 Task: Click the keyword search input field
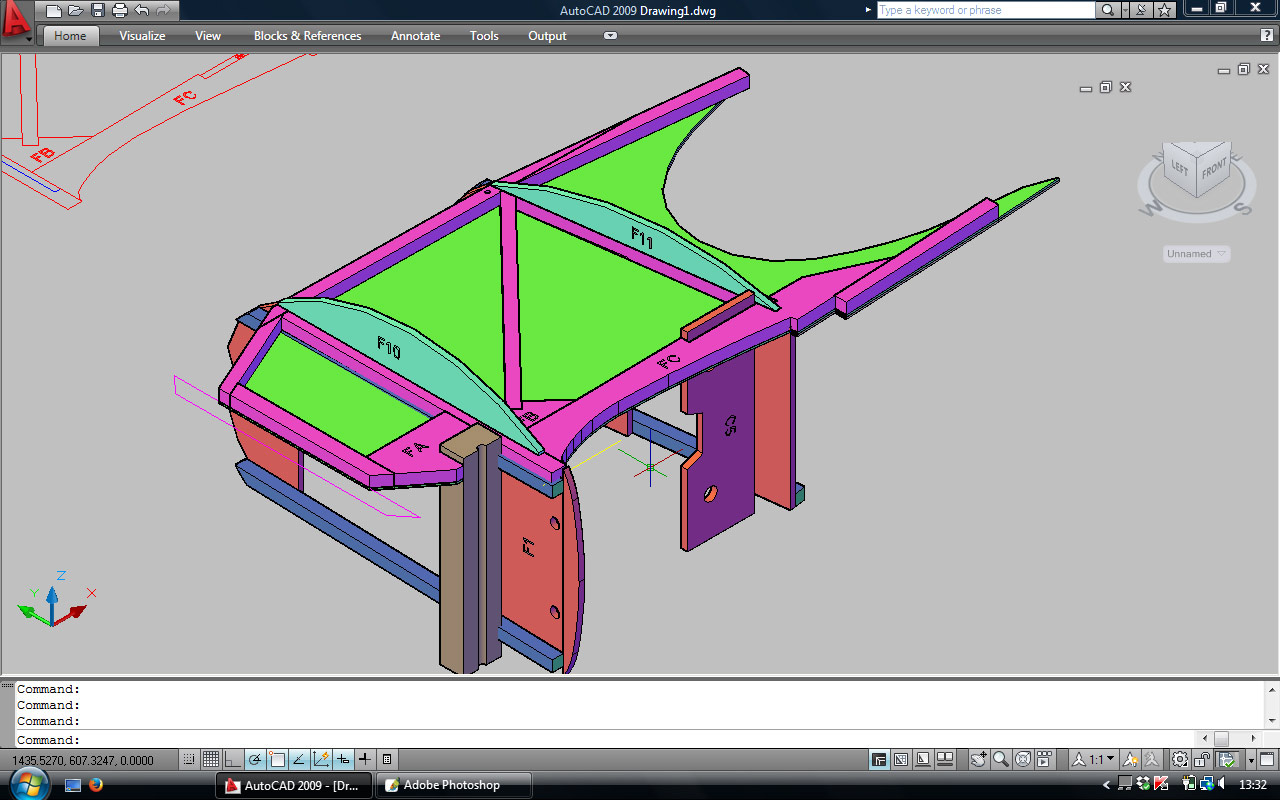985,10
